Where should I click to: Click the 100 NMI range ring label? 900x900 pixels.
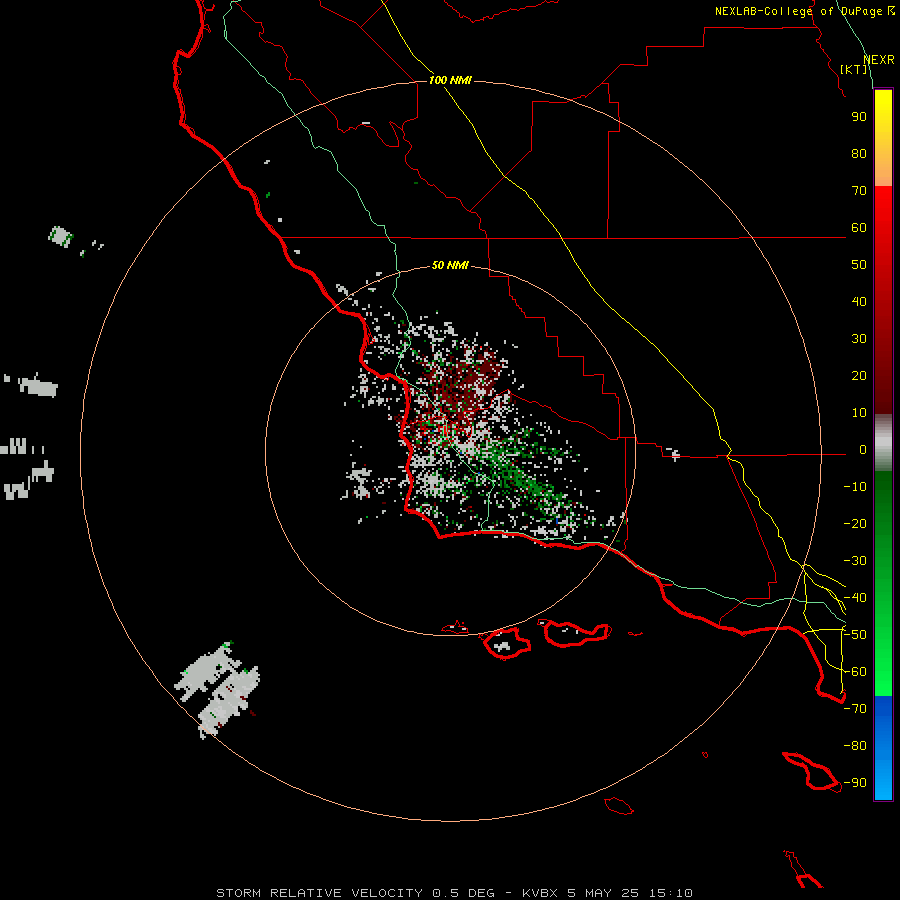coord(450,80)
